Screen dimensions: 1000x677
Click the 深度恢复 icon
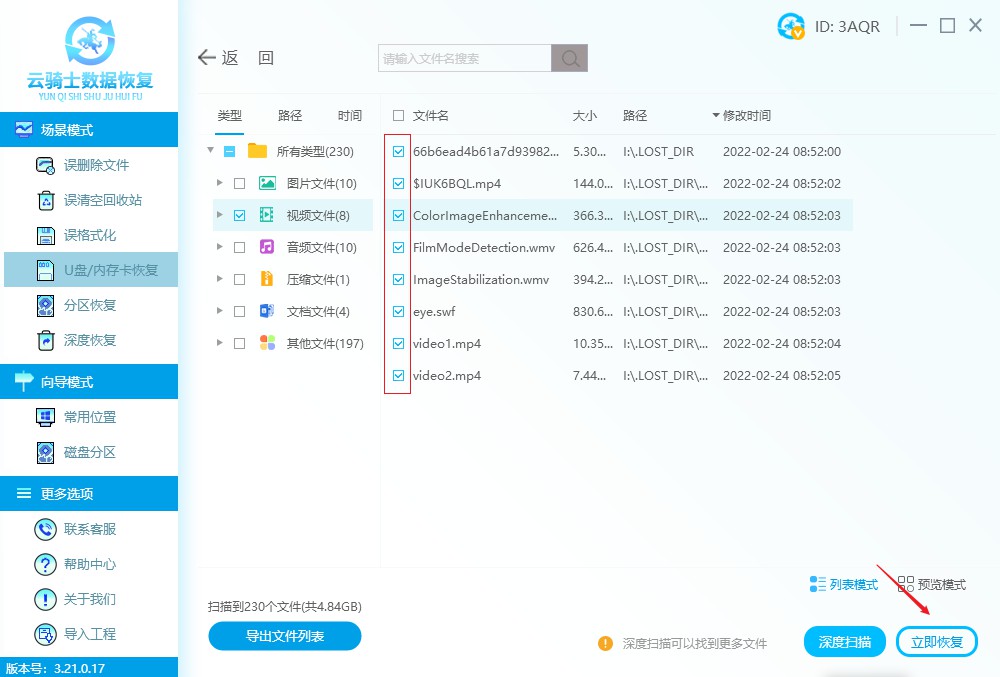45,340
